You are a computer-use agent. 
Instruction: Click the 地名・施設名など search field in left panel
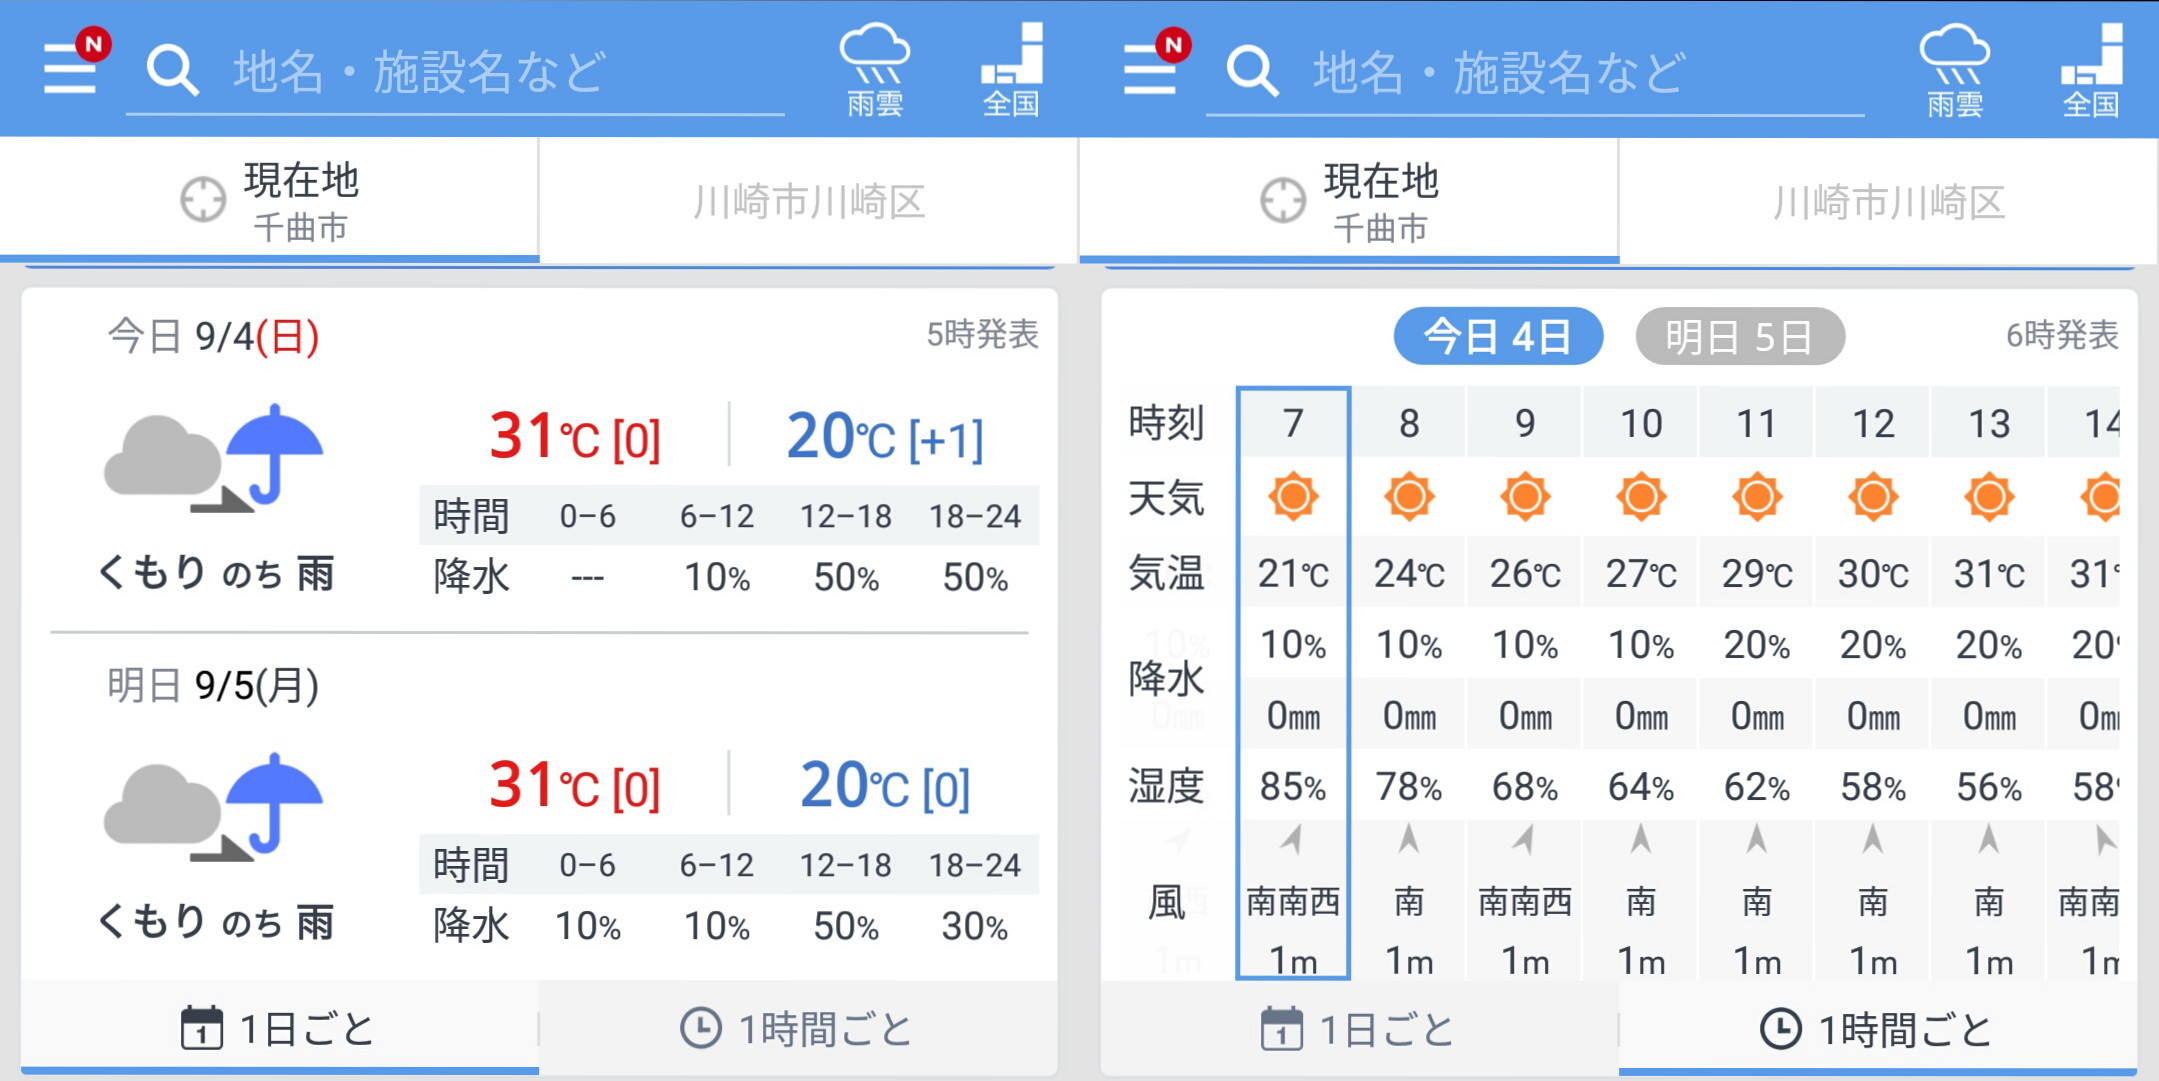pyautogui.click(x=455, y=72)
